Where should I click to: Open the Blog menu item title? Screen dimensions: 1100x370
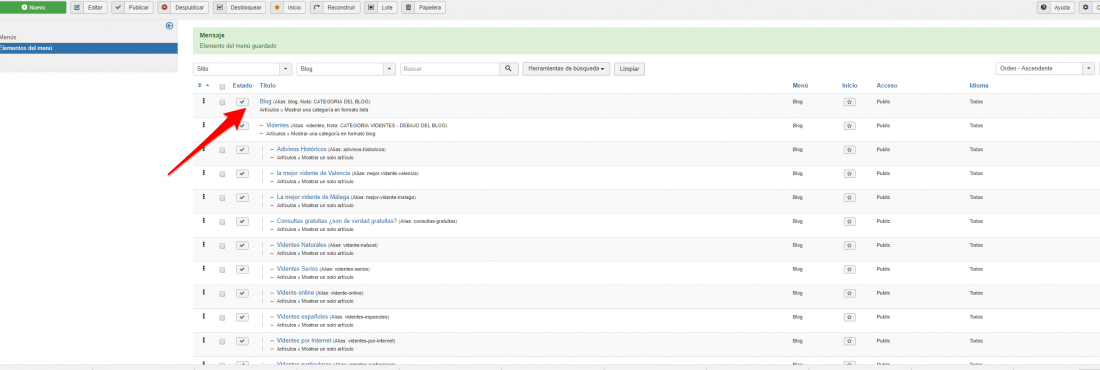pyautogui.click(x=265, y=101)
